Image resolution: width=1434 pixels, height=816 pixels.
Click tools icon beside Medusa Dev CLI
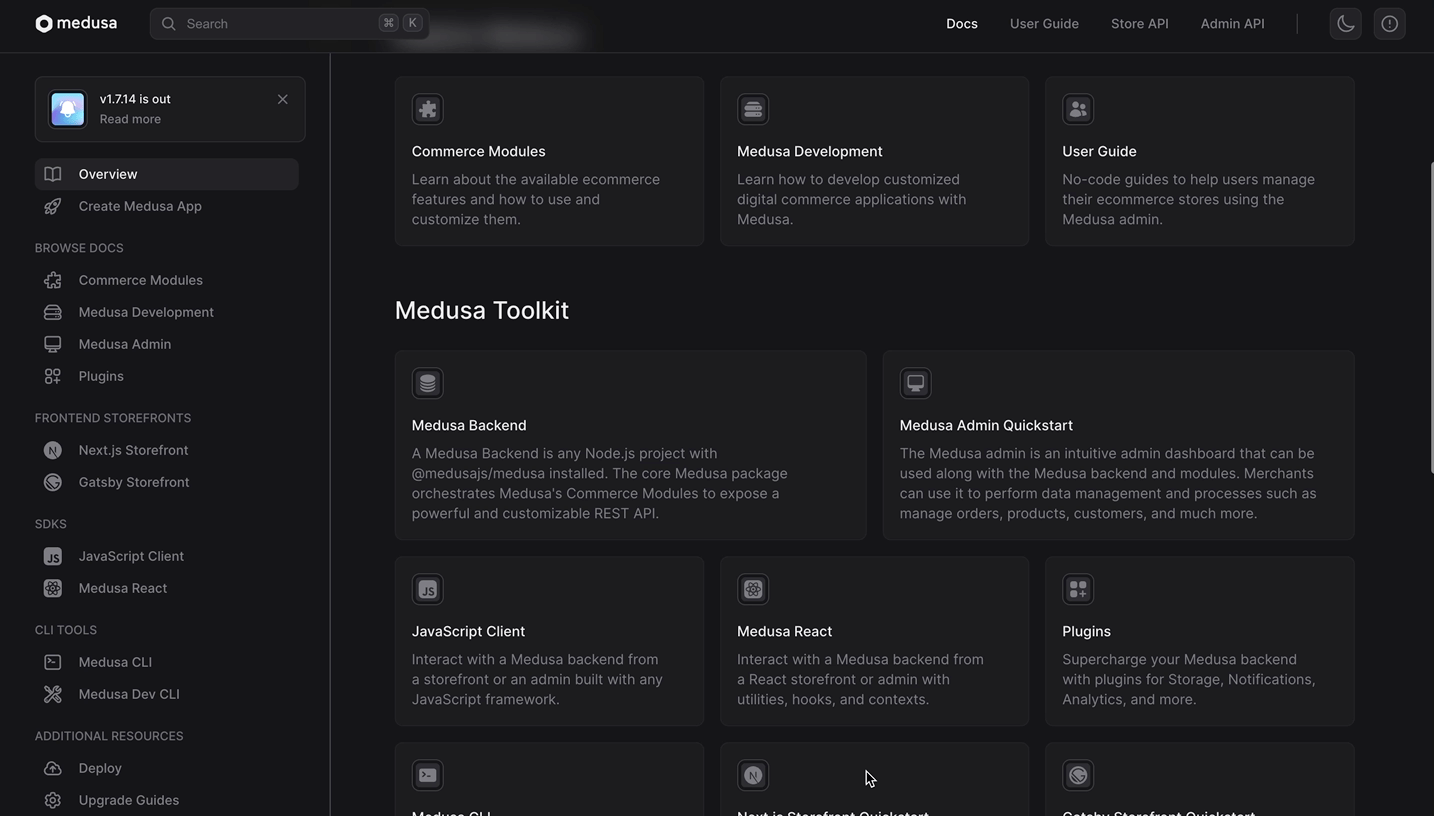[x=53, y=694]
